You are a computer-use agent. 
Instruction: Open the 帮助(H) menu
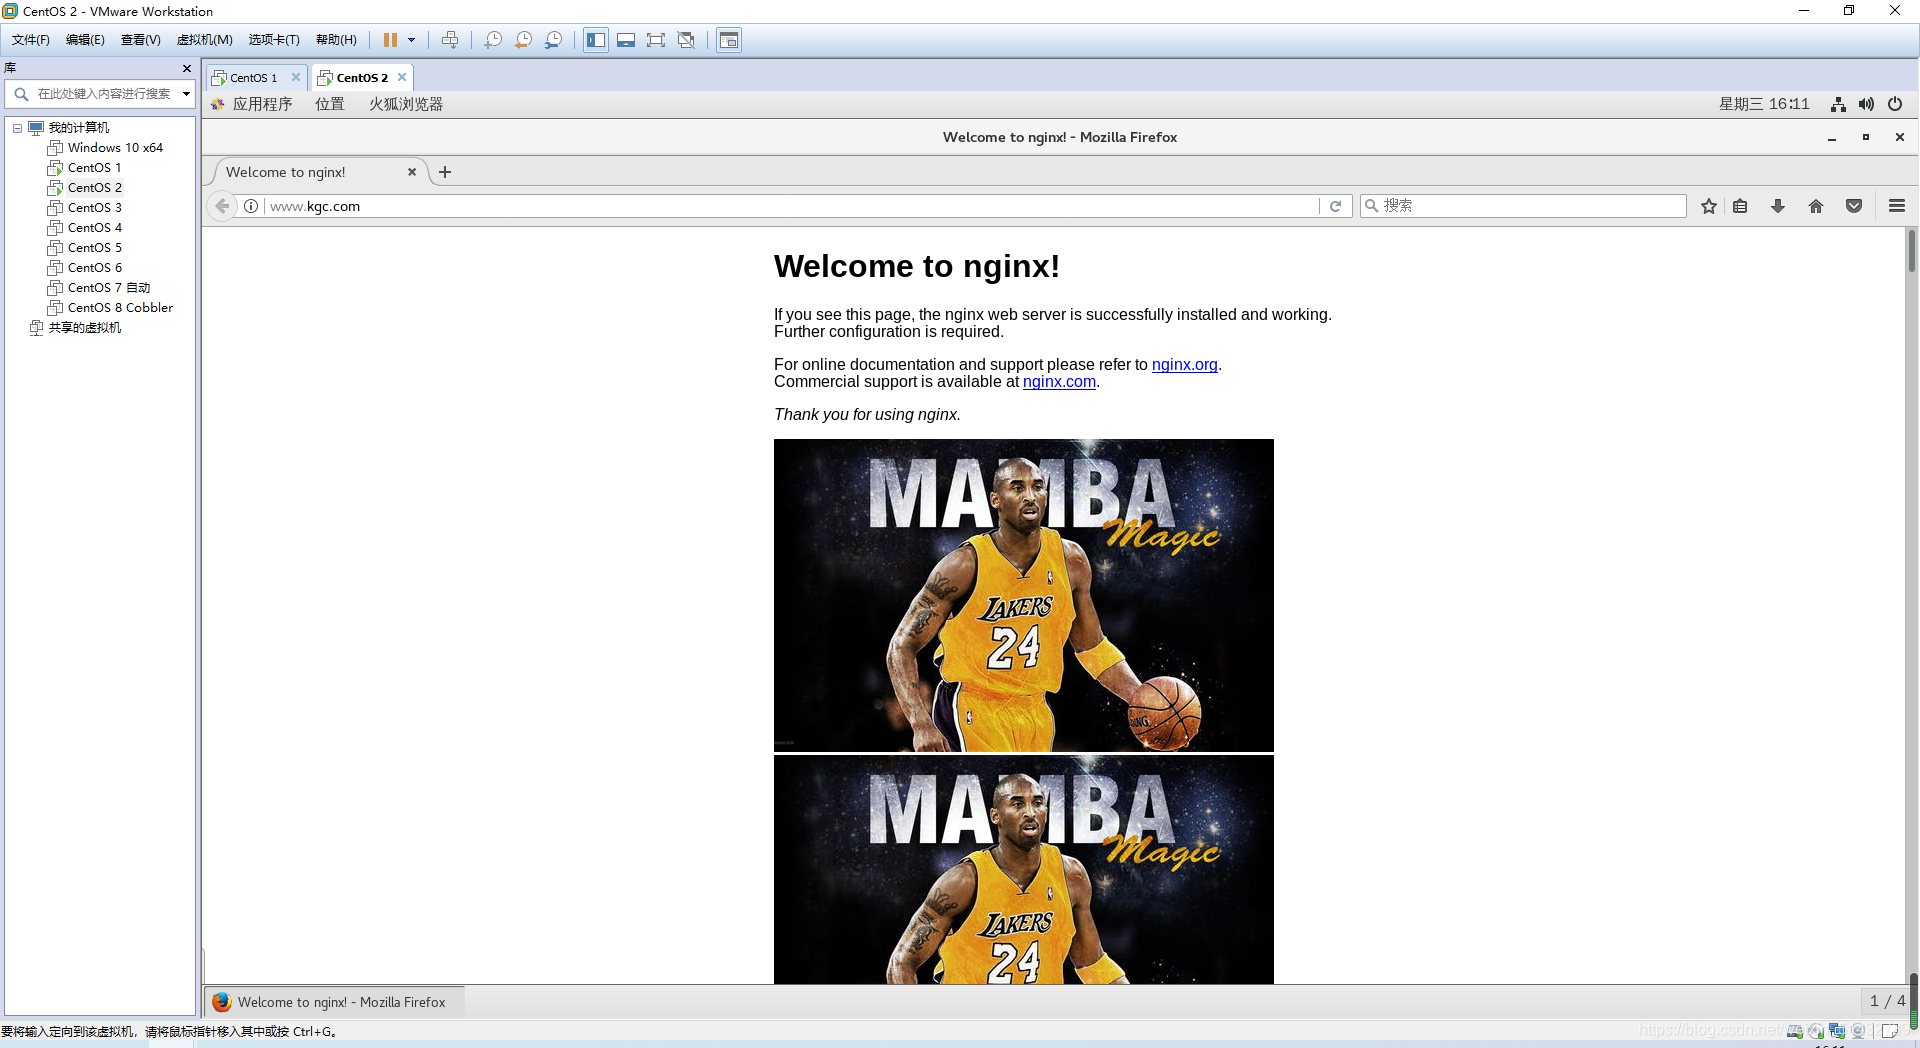[336, 40]
